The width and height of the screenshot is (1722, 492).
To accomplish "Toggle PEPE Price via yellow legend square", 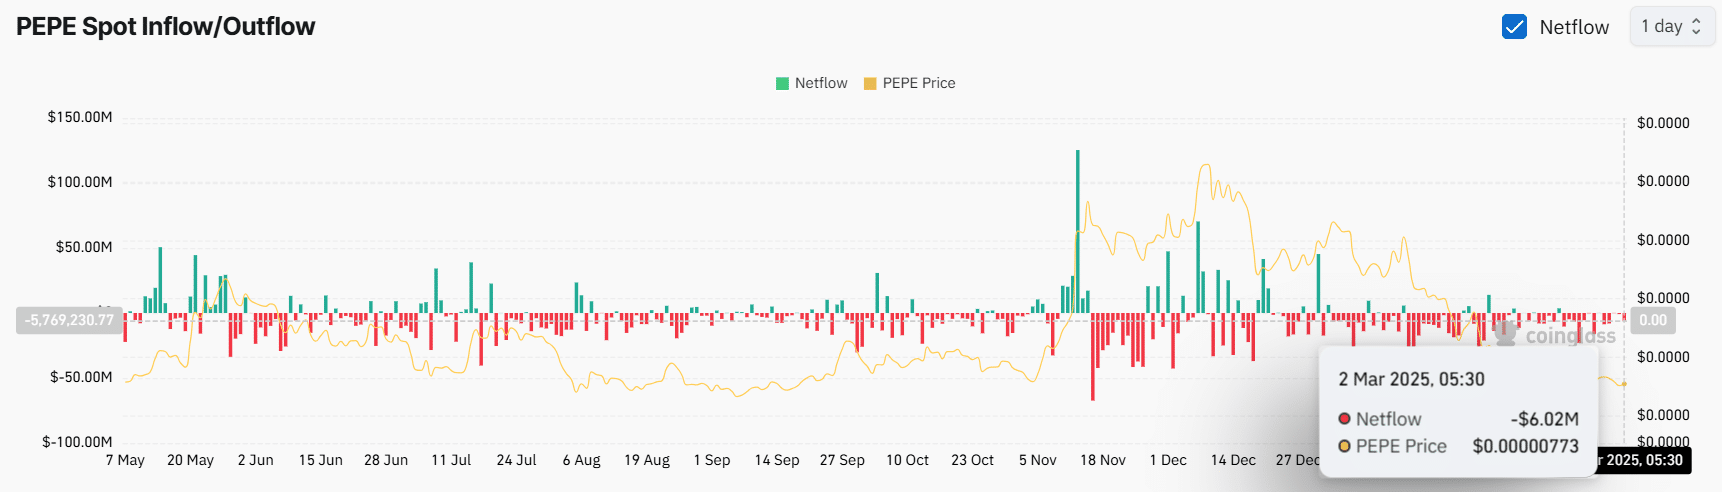I will click(870, 84).
